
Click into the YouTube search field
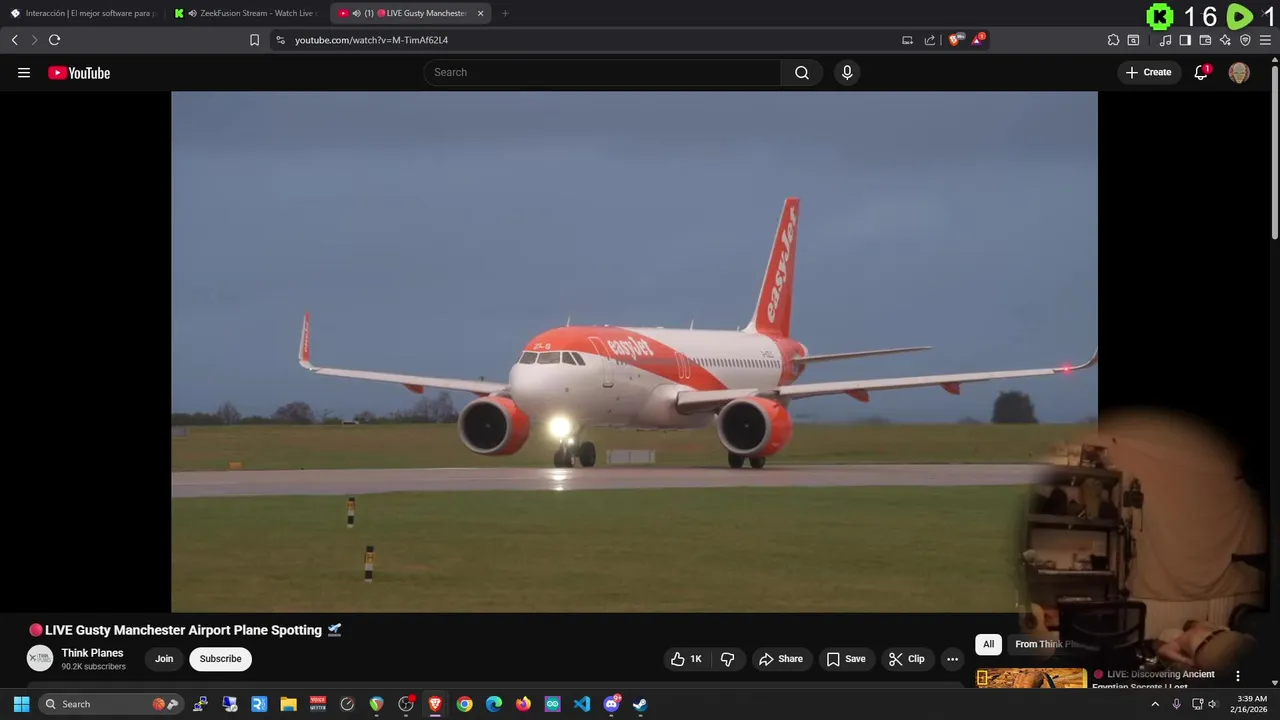click(602, 72)
